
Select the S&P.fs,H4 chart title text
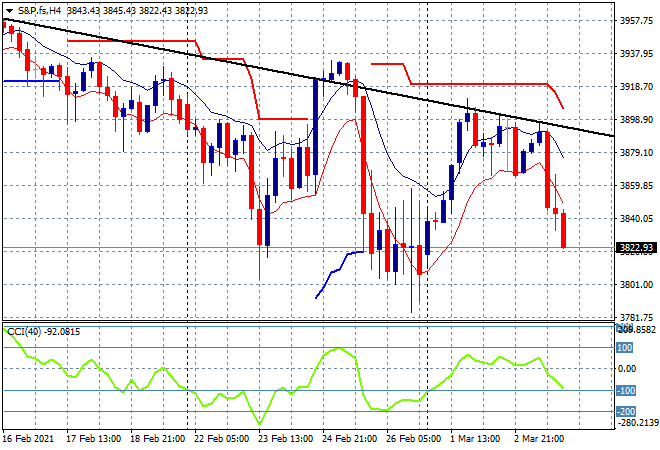coord(39,11)
